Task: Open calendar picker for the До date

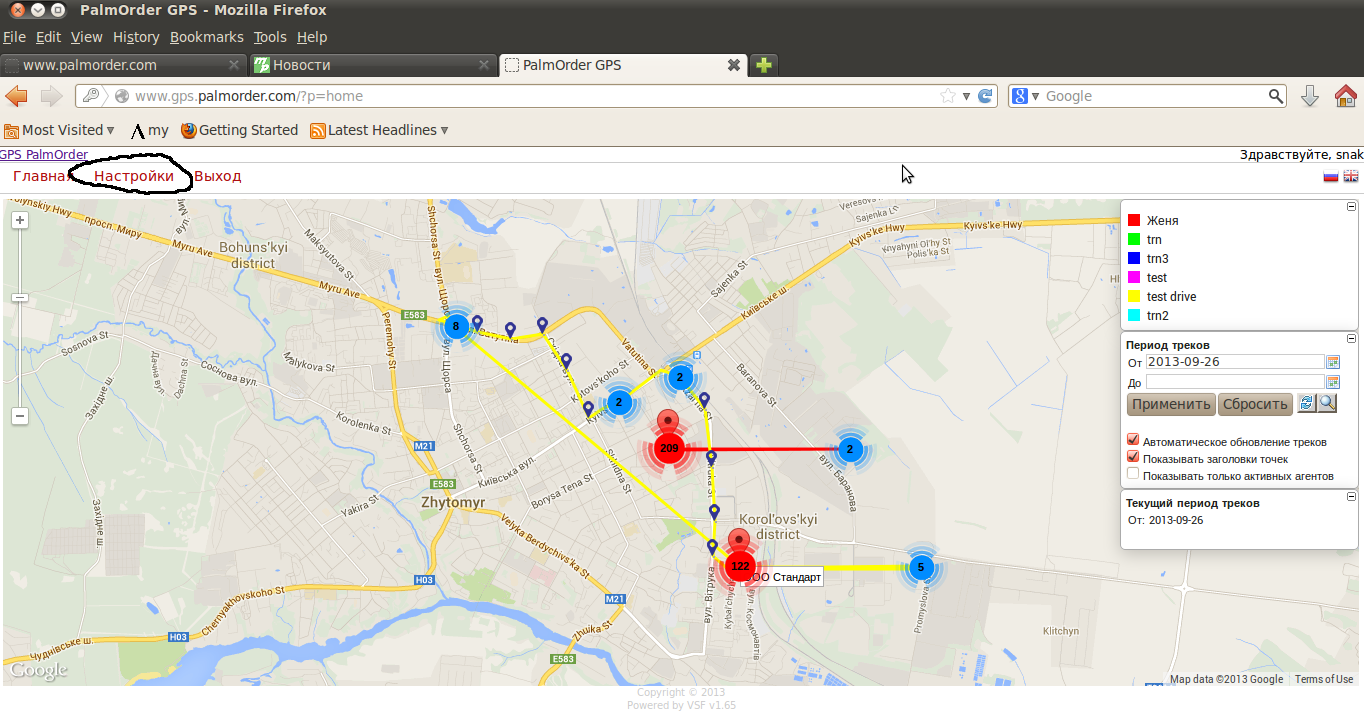Action: tap(1332, 382)
